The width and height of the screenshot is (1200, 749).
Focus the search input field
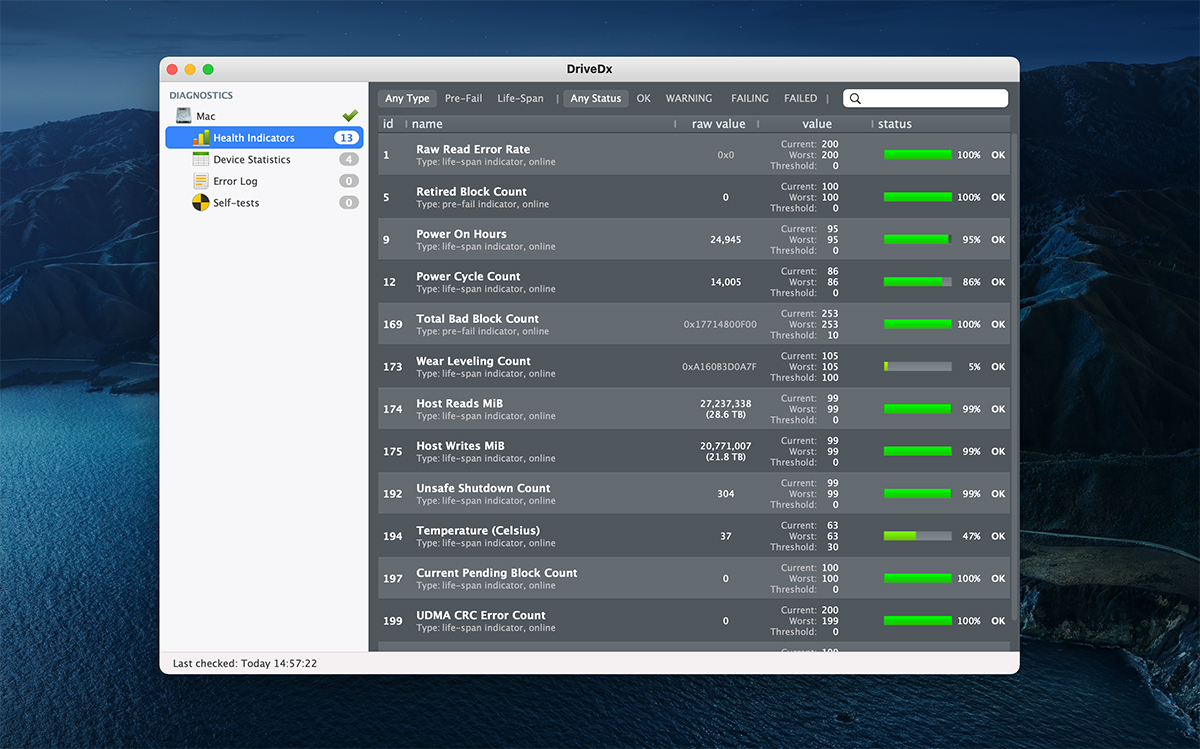pos(925,98)
